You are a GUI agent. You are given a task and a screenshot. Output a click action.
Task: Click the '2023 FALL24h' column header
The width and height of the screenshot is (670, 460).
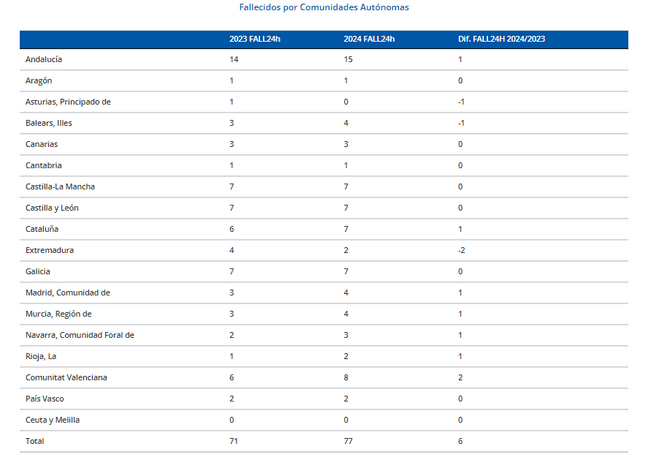click(x=254, y=39)
